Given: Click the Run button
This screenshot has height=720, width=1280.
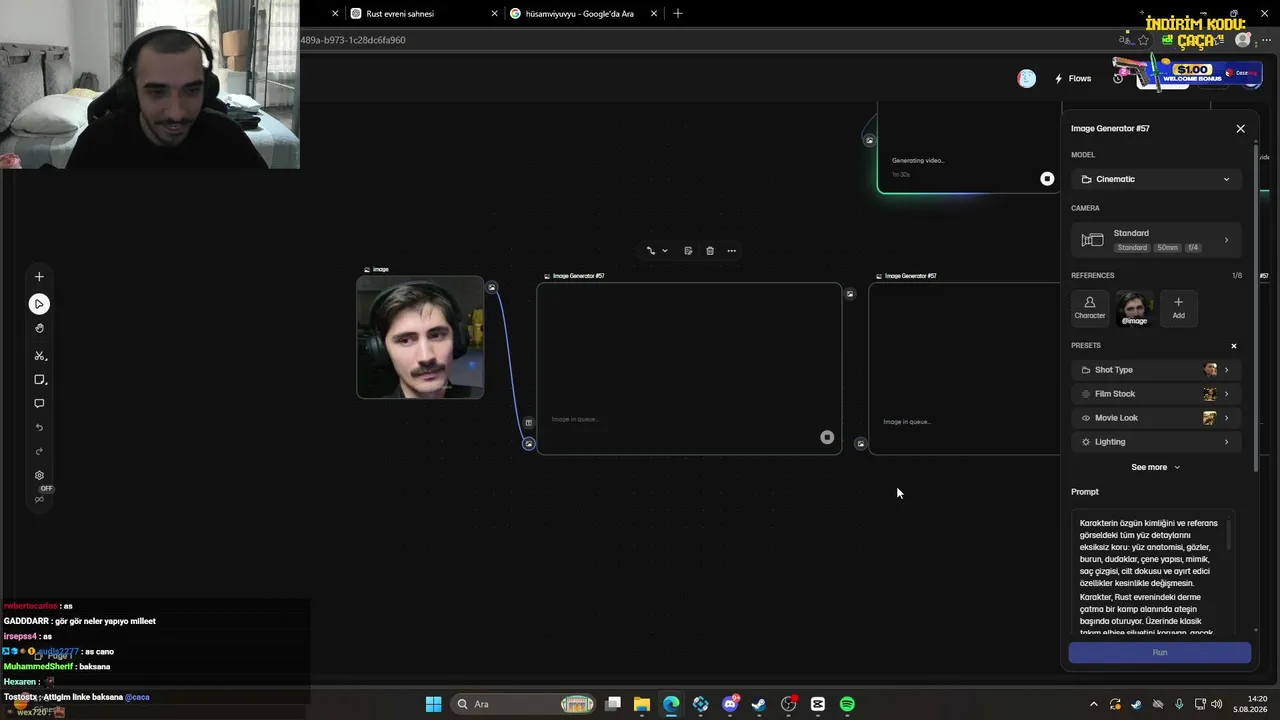Looking at the screenshot, I should (x=1159, y=653).
